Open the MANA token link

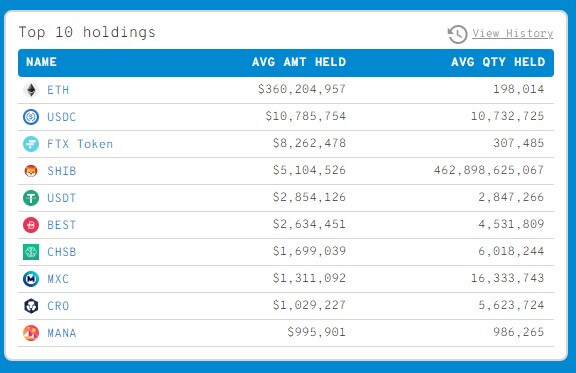62,333
